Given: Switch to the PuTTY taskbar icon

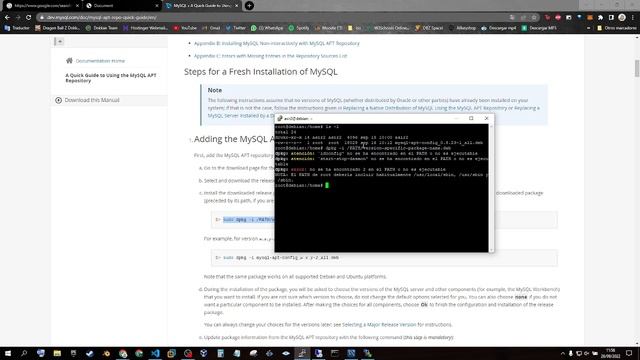Looking at the screenshot, I should tap(302, 353).
